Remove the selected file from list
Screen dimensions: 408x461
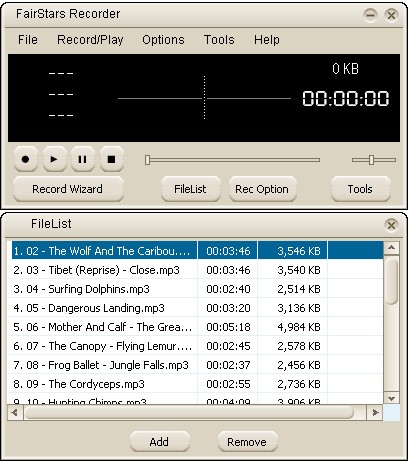tap(247, 442)
